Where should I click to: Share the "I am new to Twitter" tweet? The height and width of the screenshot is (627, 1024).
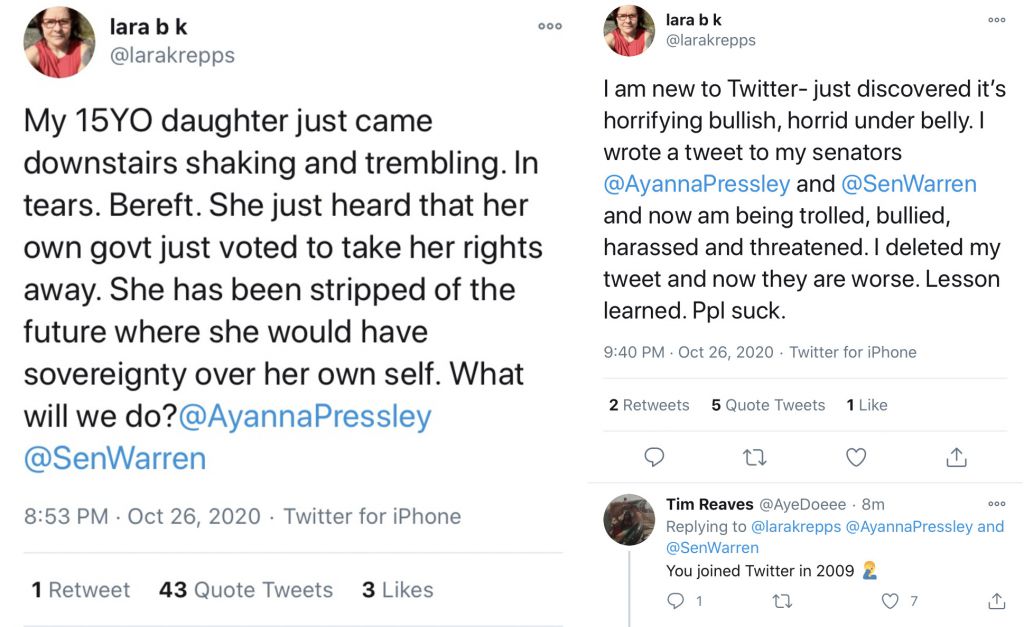[956, 457]
